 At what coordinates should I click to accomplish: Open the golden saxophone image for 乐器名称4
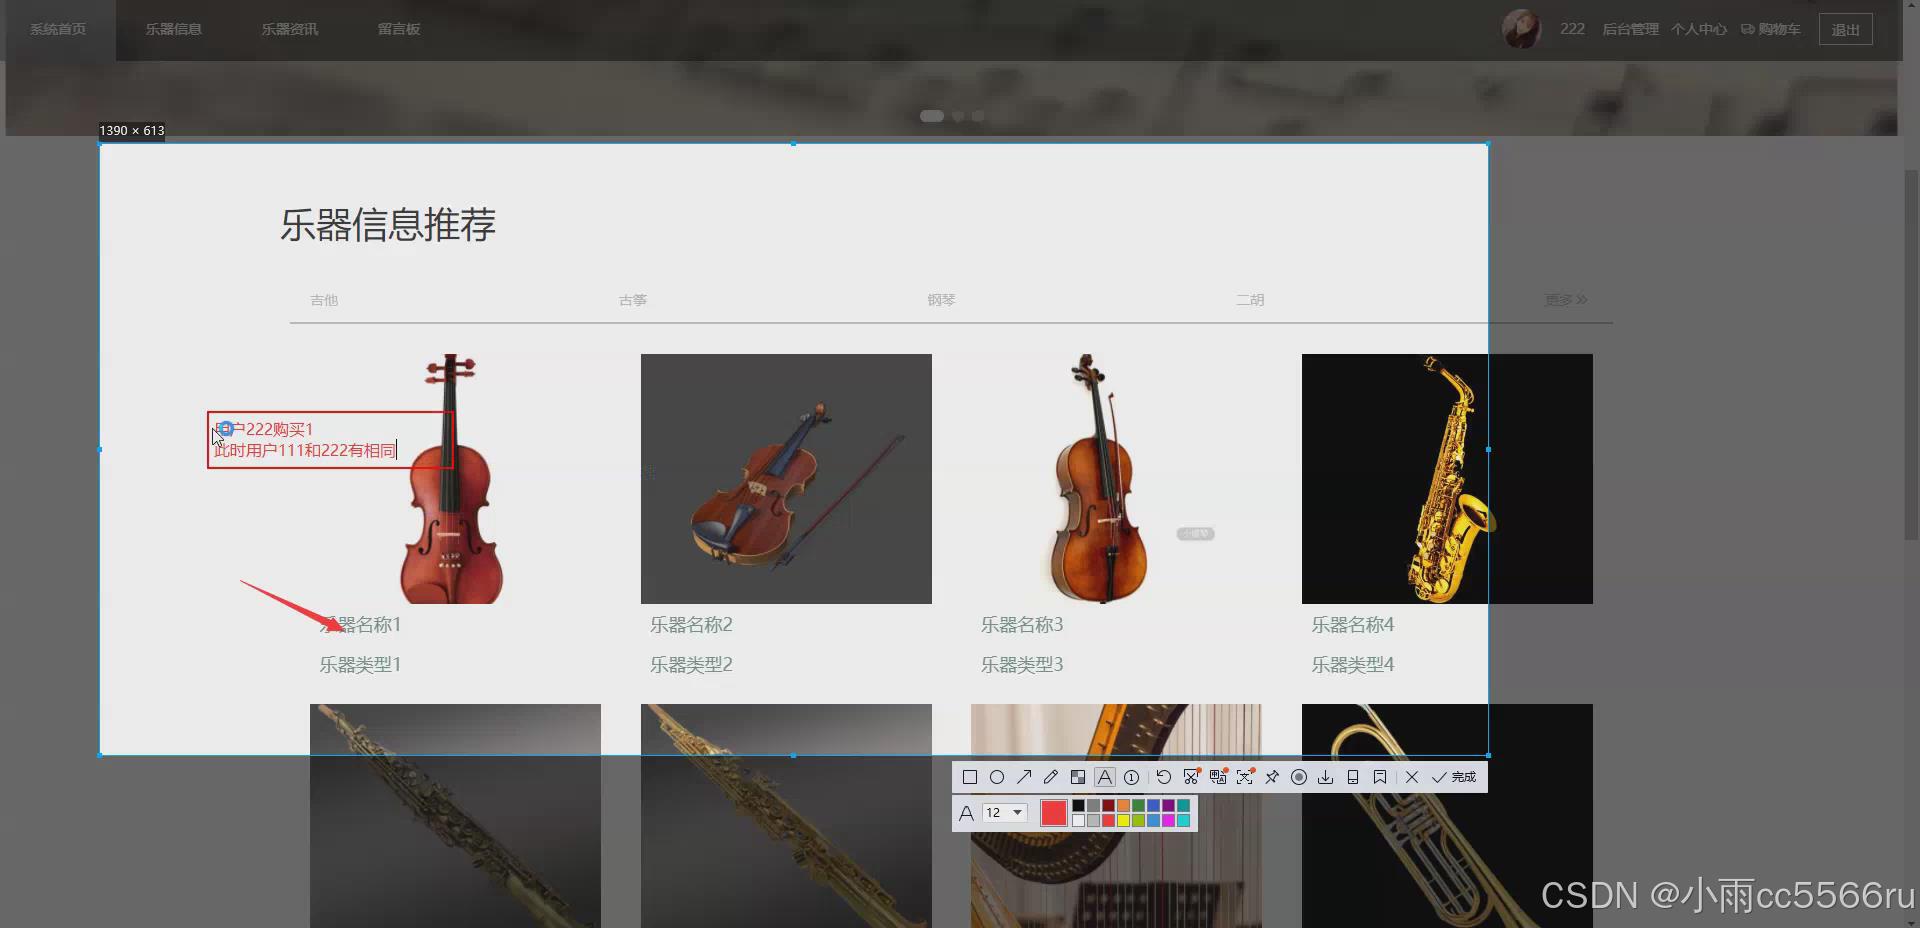tap(1447, 478)
